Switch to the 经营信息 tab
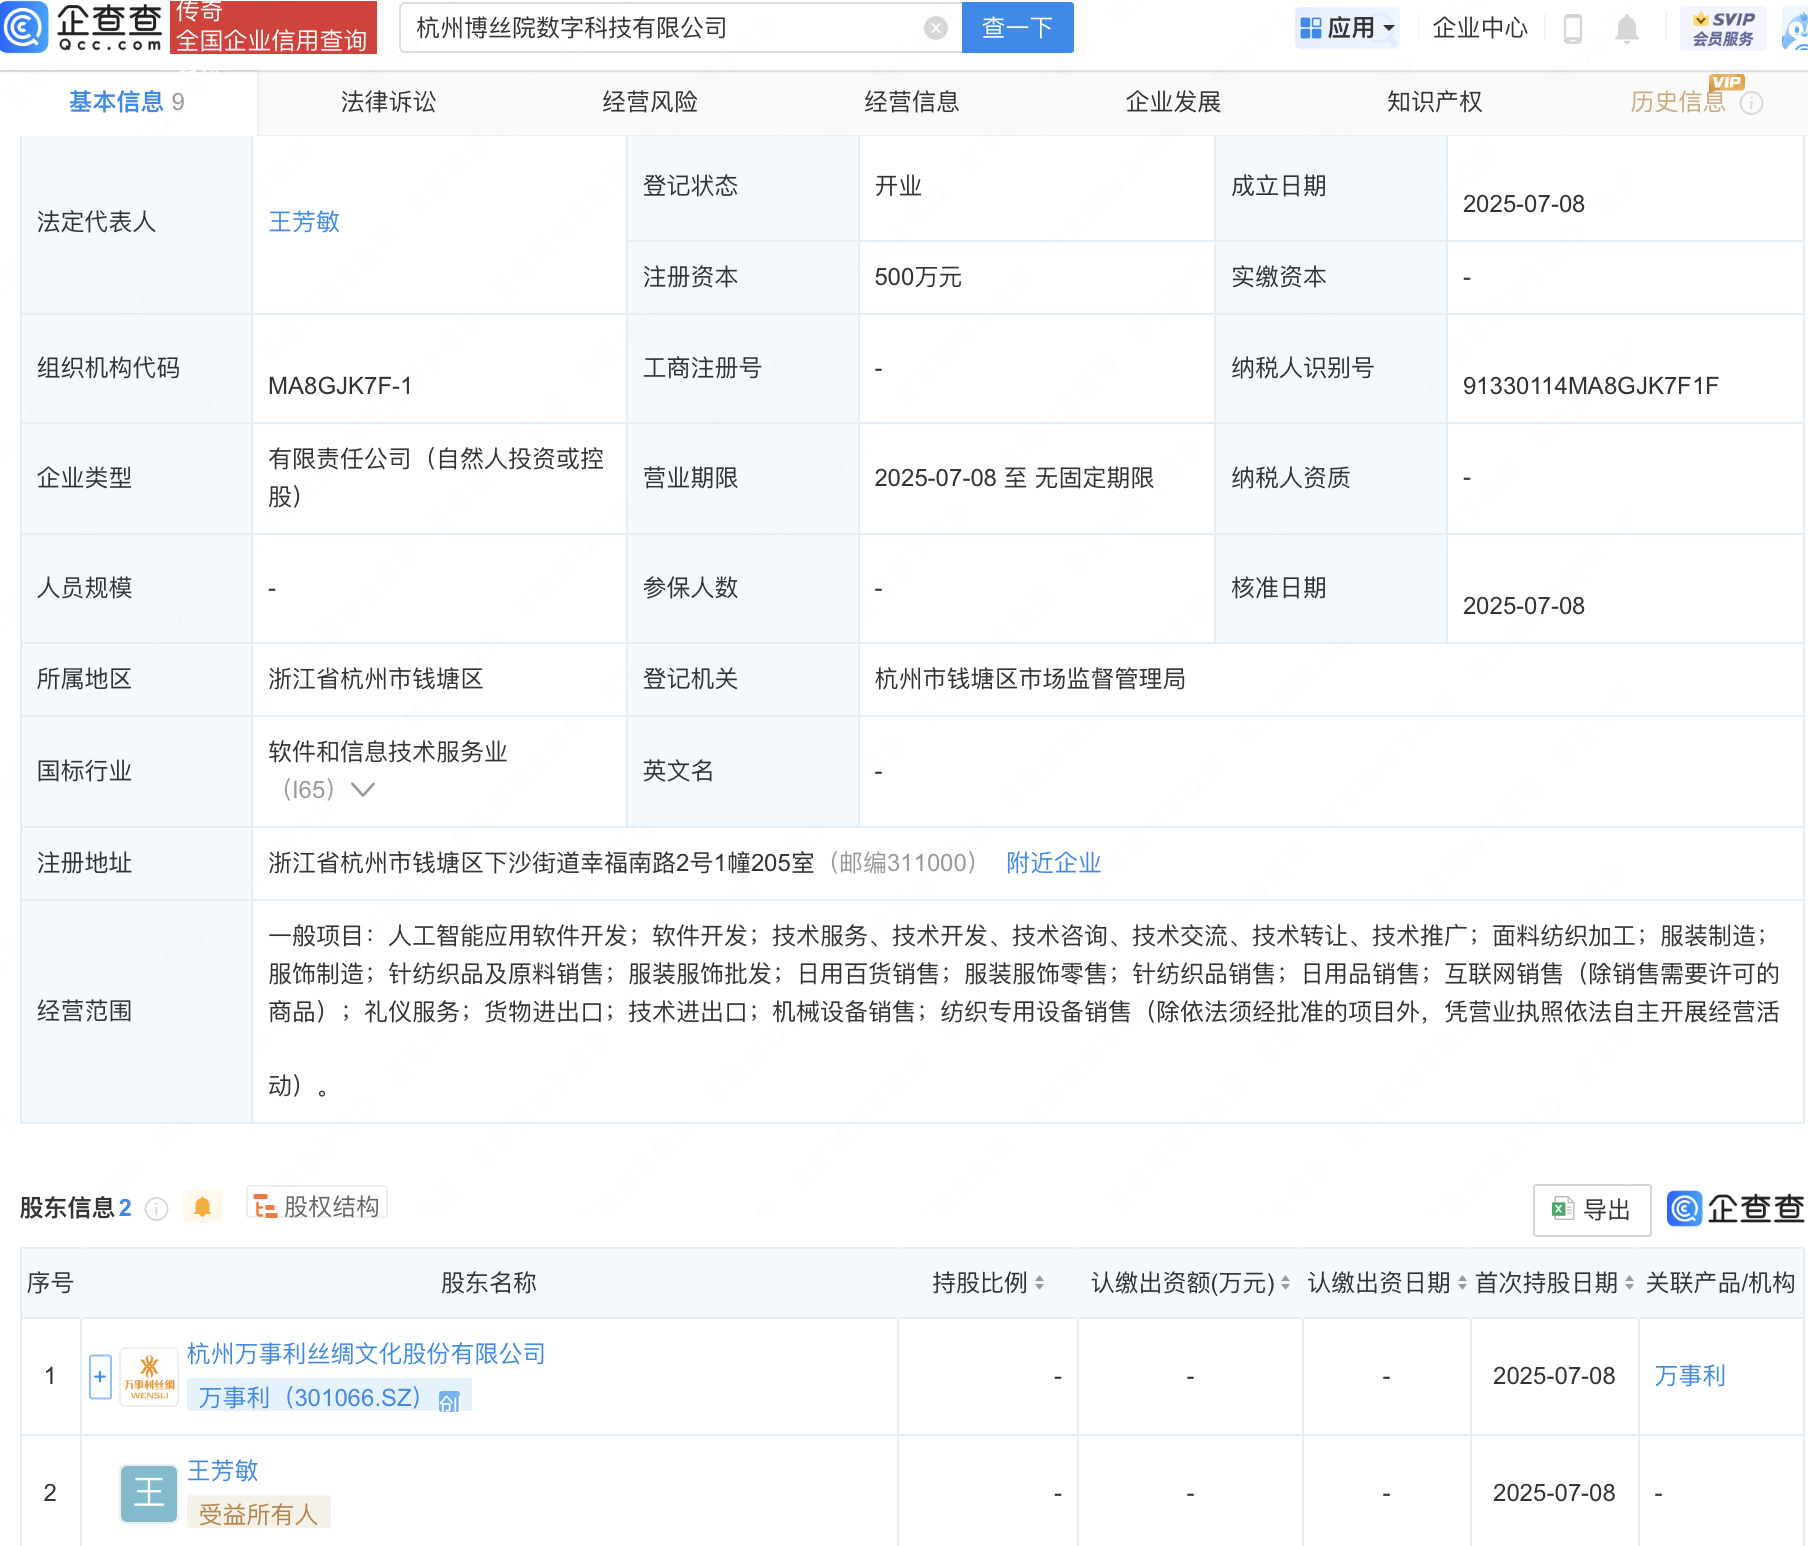This screenshot has height=1546, width=1808. click(912, 102)
